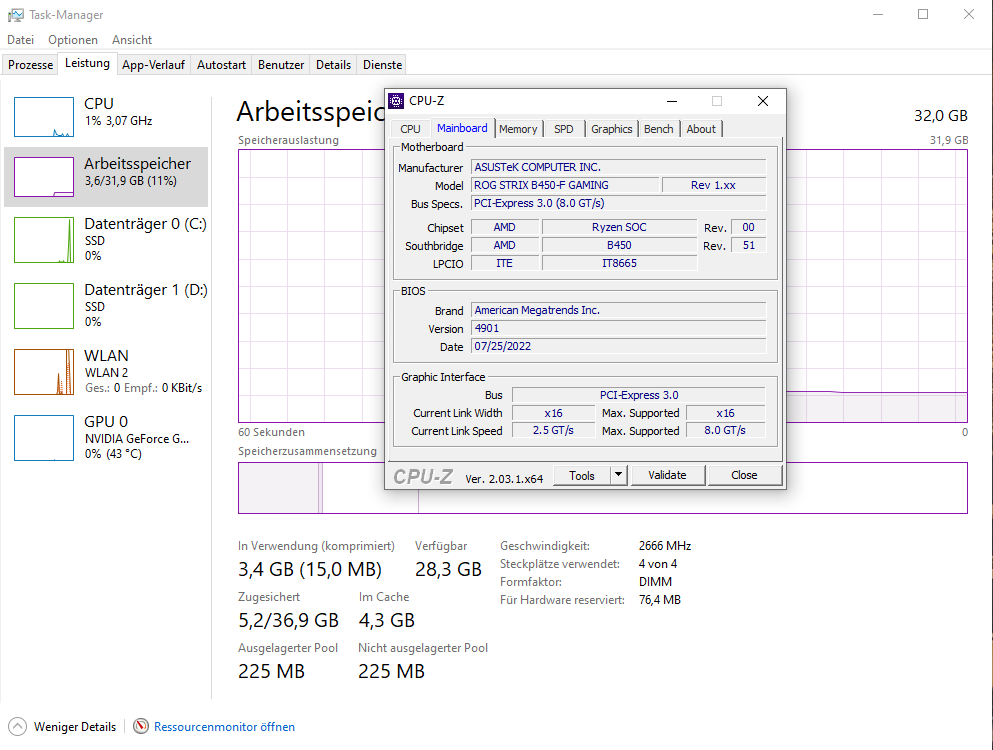Image resolution: width=993 pixels, height=750 pixels.
Task: Select the GPU 0 NVIDIA GeForce entry
Action: 106,437
